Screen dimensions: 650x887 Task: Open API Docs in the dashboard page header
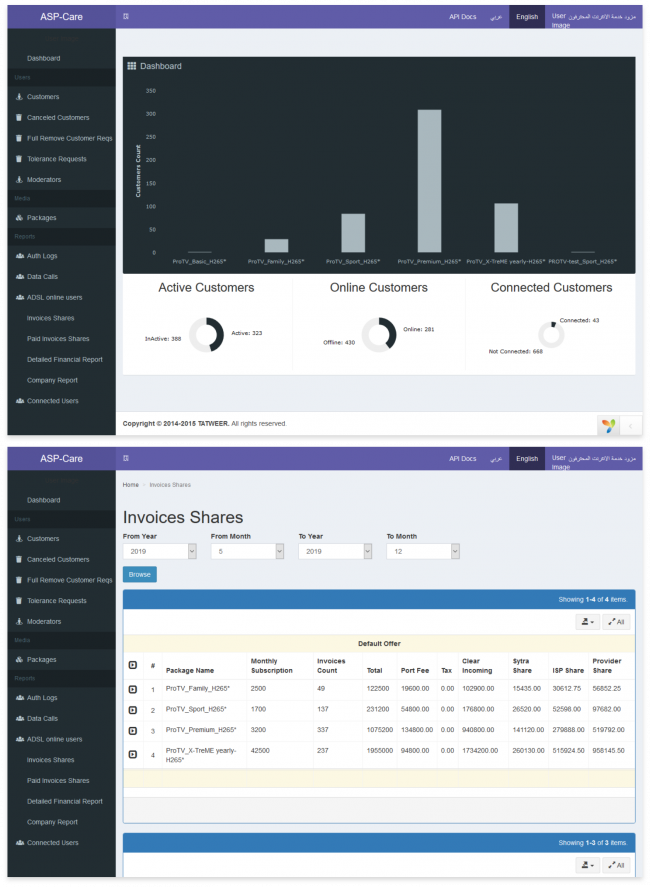pyautogui.click(x=462, y=17)
